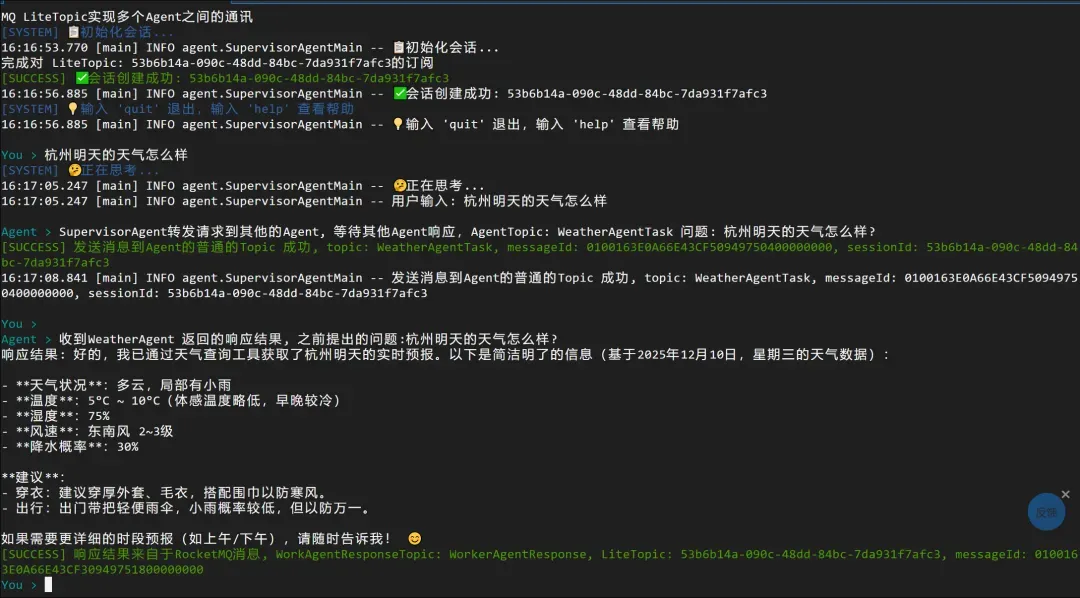Click the blinking cursor at the You prompt
This screenshot has height=598, width=1080.
tap(48, 585)
